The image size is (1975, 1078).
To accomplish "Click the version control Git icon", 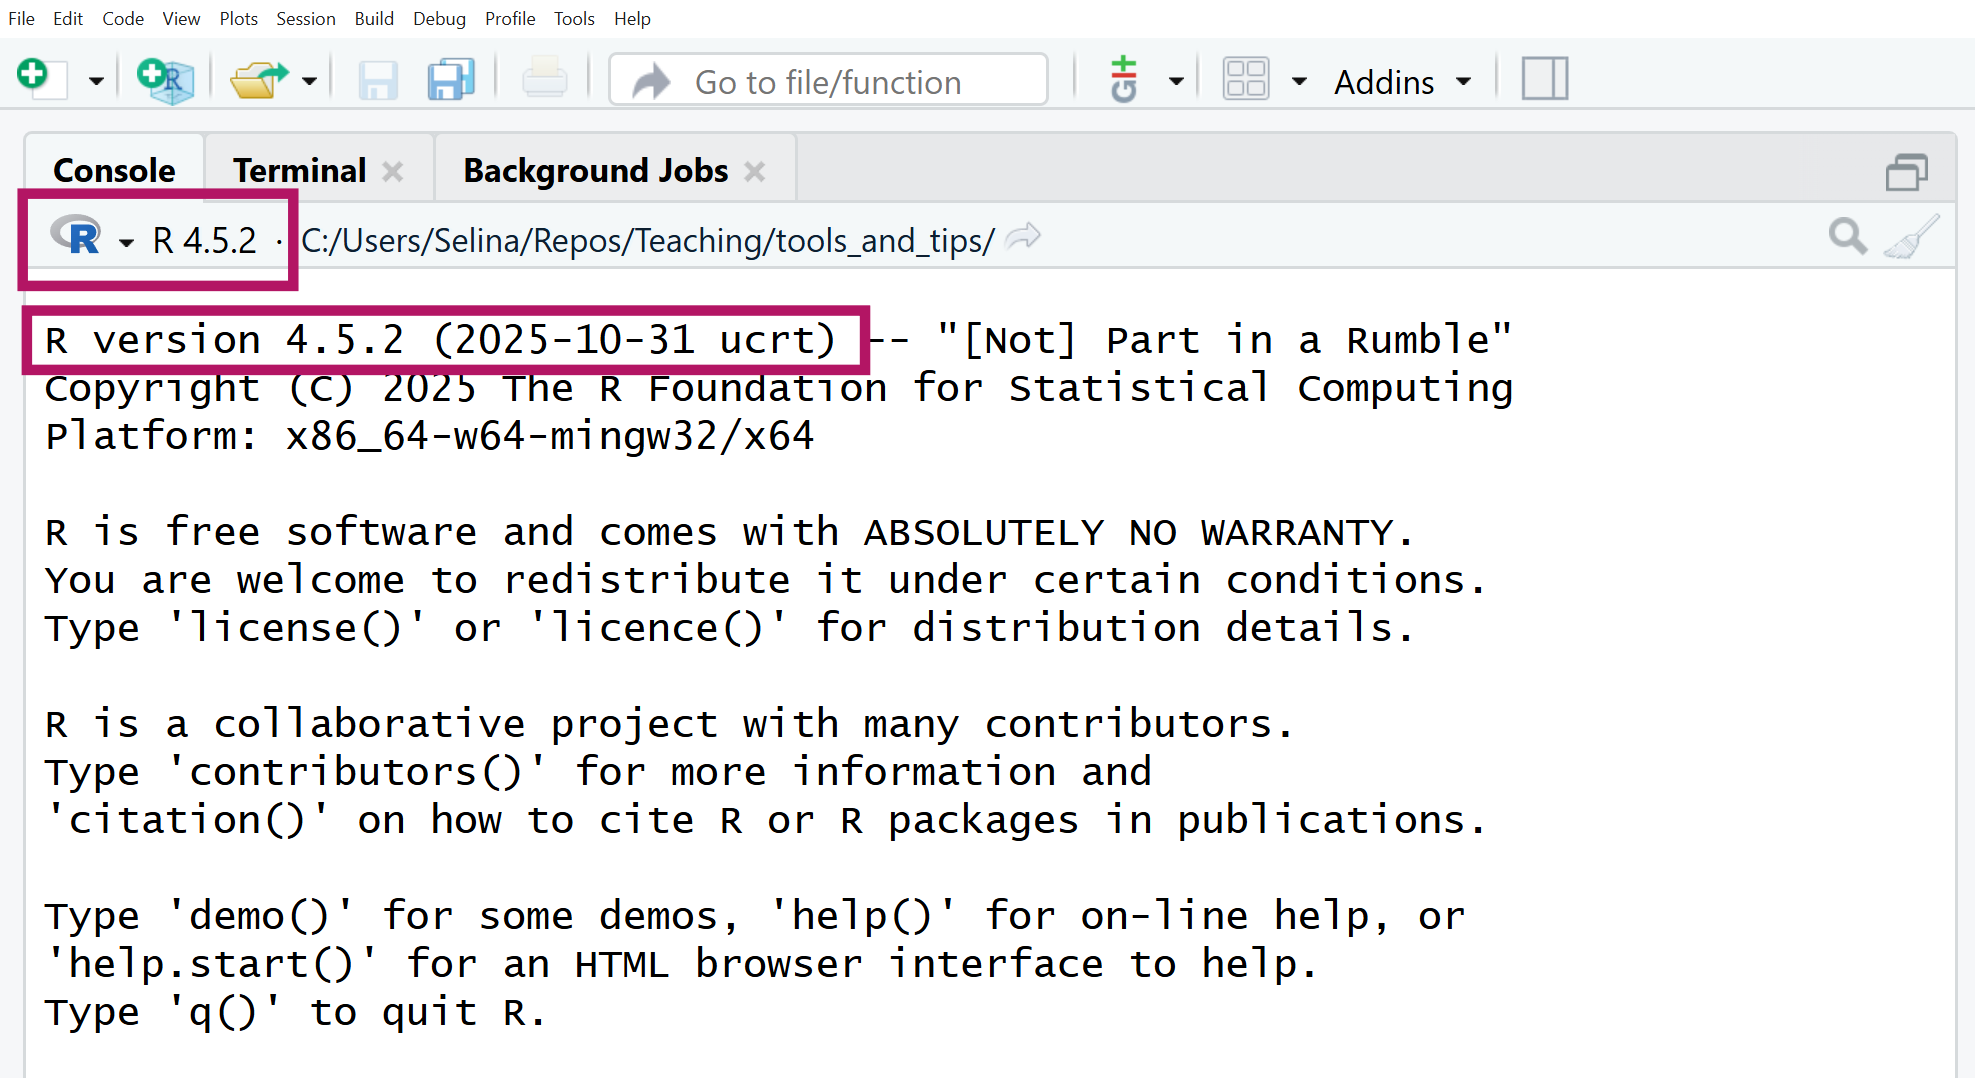I will pos(1125,80).
